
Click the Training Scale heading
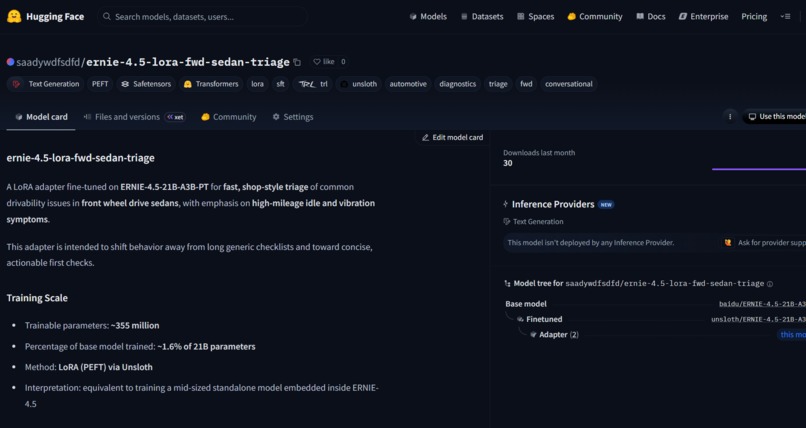(37, 298)
